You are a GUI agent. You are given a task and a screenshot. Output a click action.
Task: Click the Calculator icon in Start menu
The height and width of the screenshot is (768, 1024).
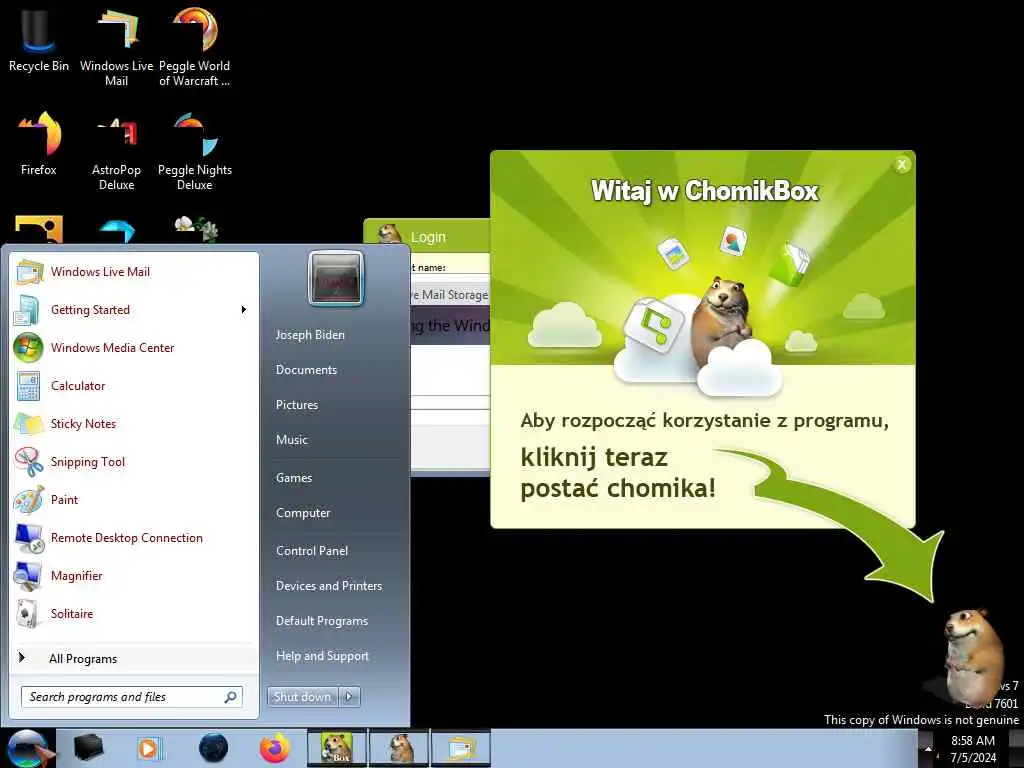[x=28, y=385]
